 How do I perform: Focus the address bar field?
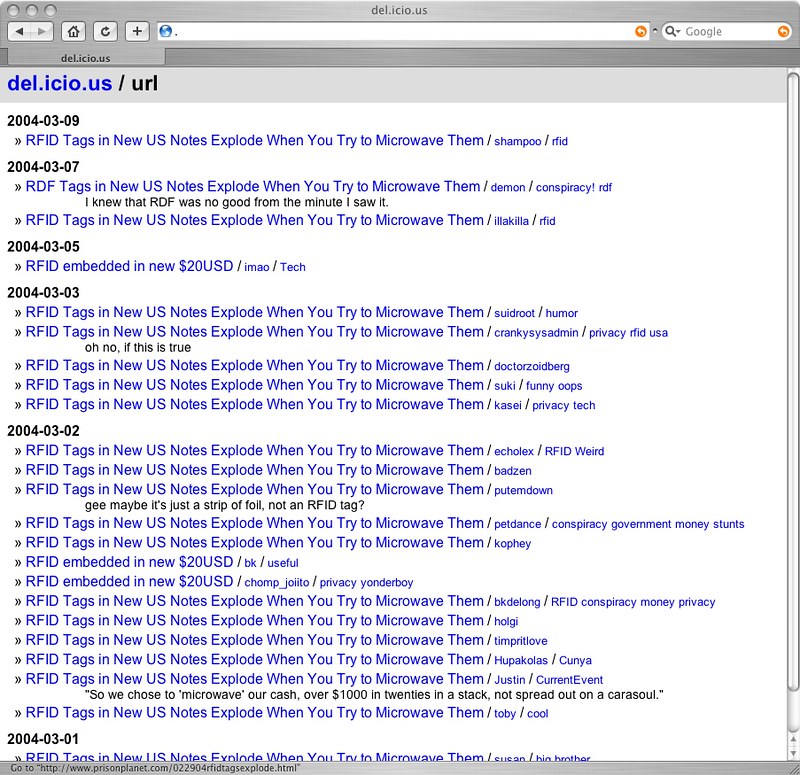403,32
